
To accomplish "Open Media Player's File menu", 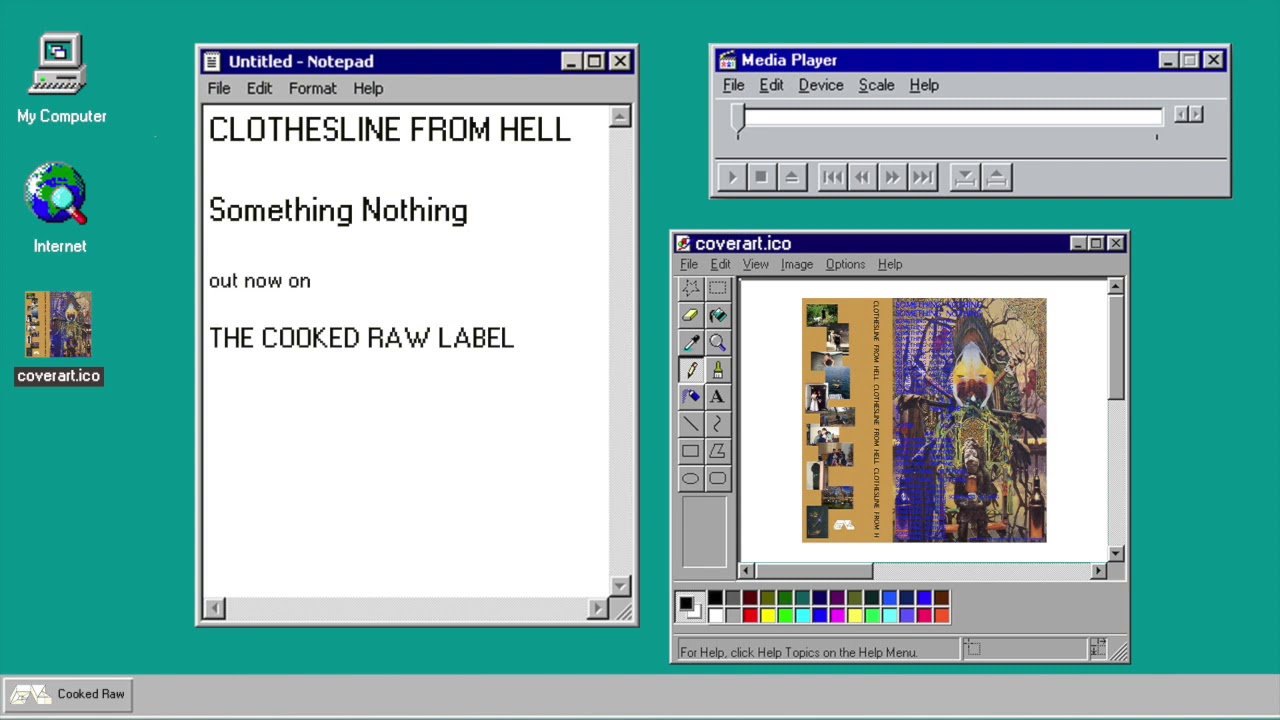I will pyautogui.click(x=733, y=85).
